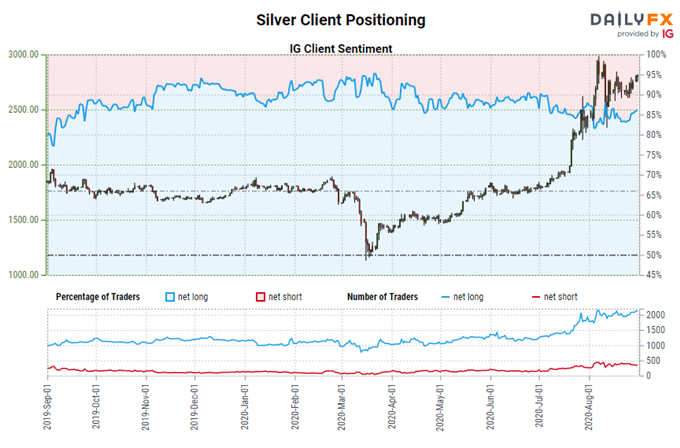The height and width of the screenshot is (448, 680).
Task: Click red net short line in Number legend
Action: (x=535, y=296)
